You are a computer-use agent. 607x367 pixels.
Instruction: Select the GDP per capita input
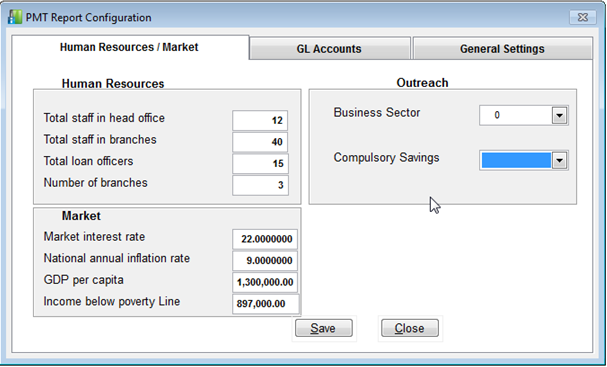(x=265, y=282)
